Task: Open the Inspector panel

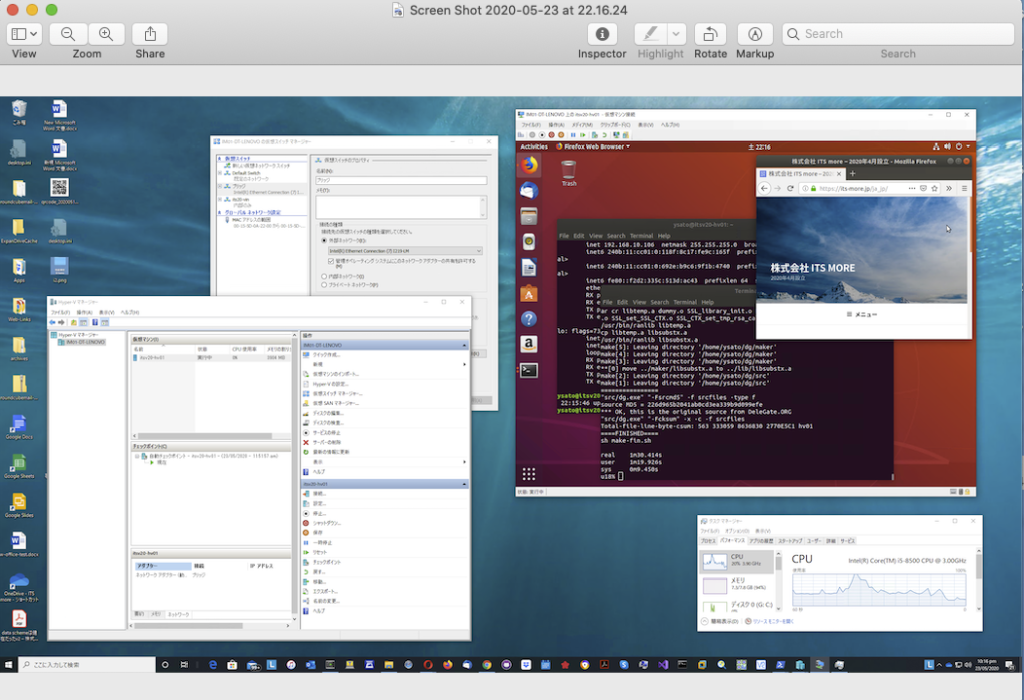Action: click(602, 34)
